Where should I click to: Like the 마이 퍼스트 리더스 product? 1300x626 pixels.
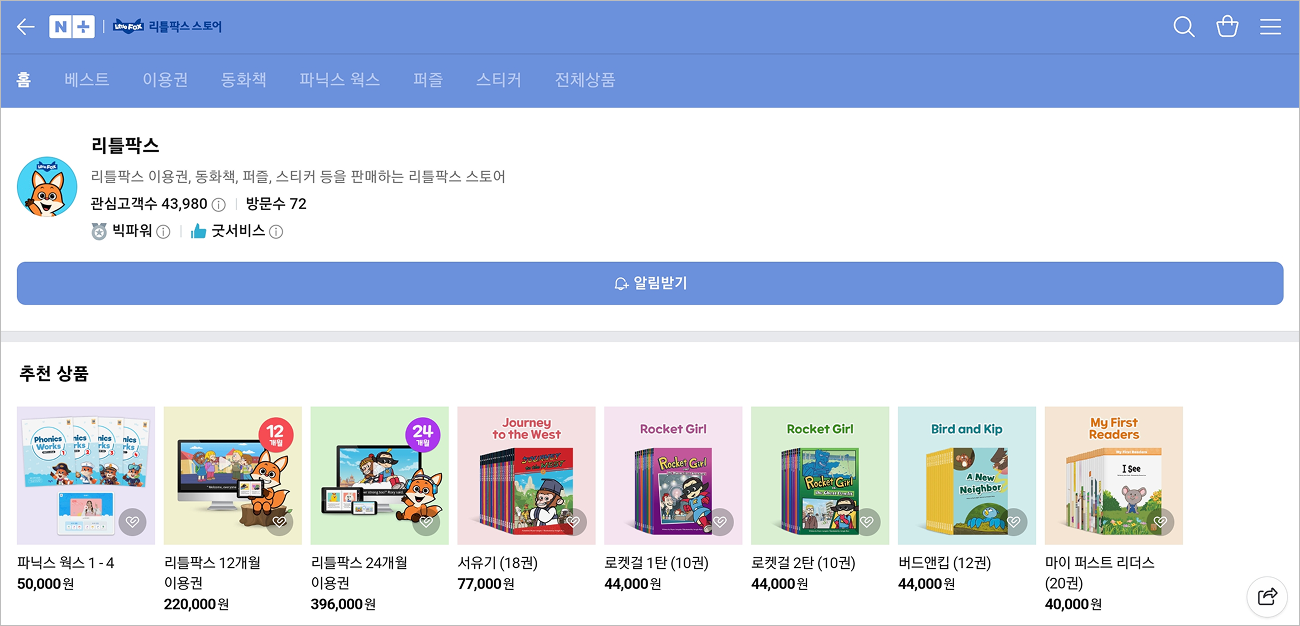point(1161,522)
